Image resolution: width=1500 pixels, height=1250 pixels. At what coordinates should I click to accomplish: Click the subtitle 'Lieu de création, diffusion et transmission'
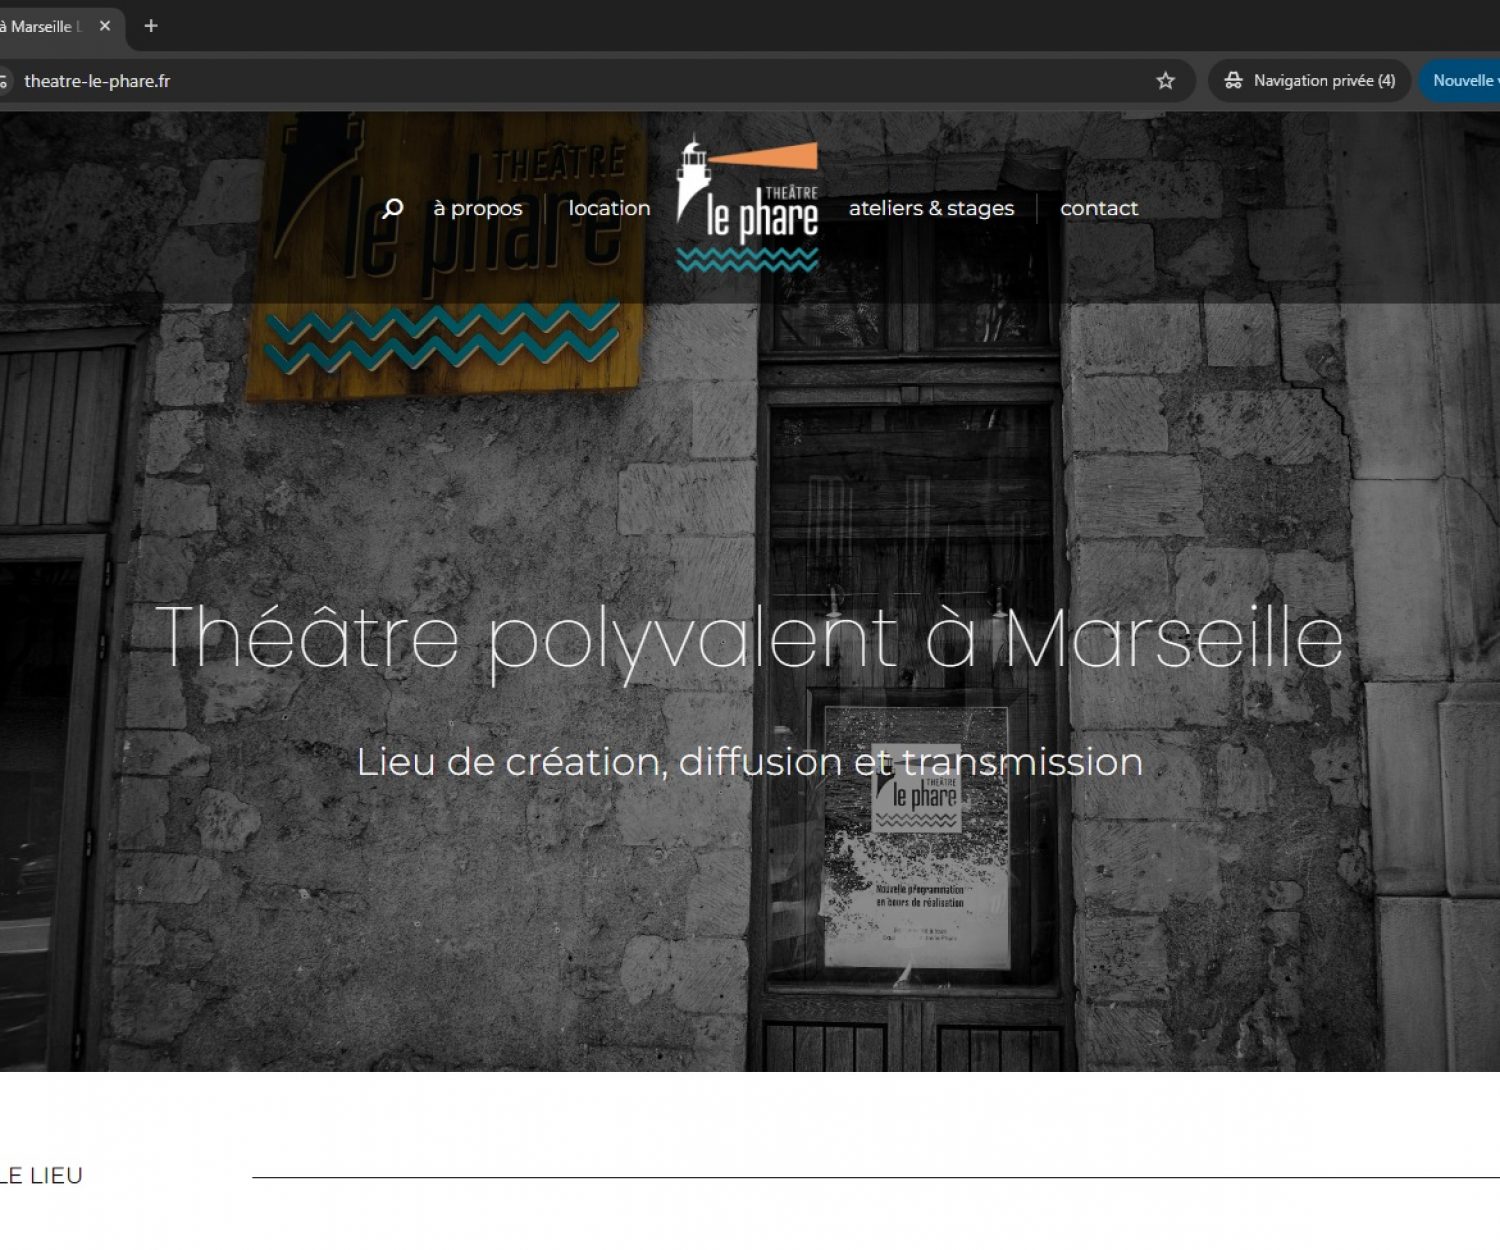click(749, 762)
